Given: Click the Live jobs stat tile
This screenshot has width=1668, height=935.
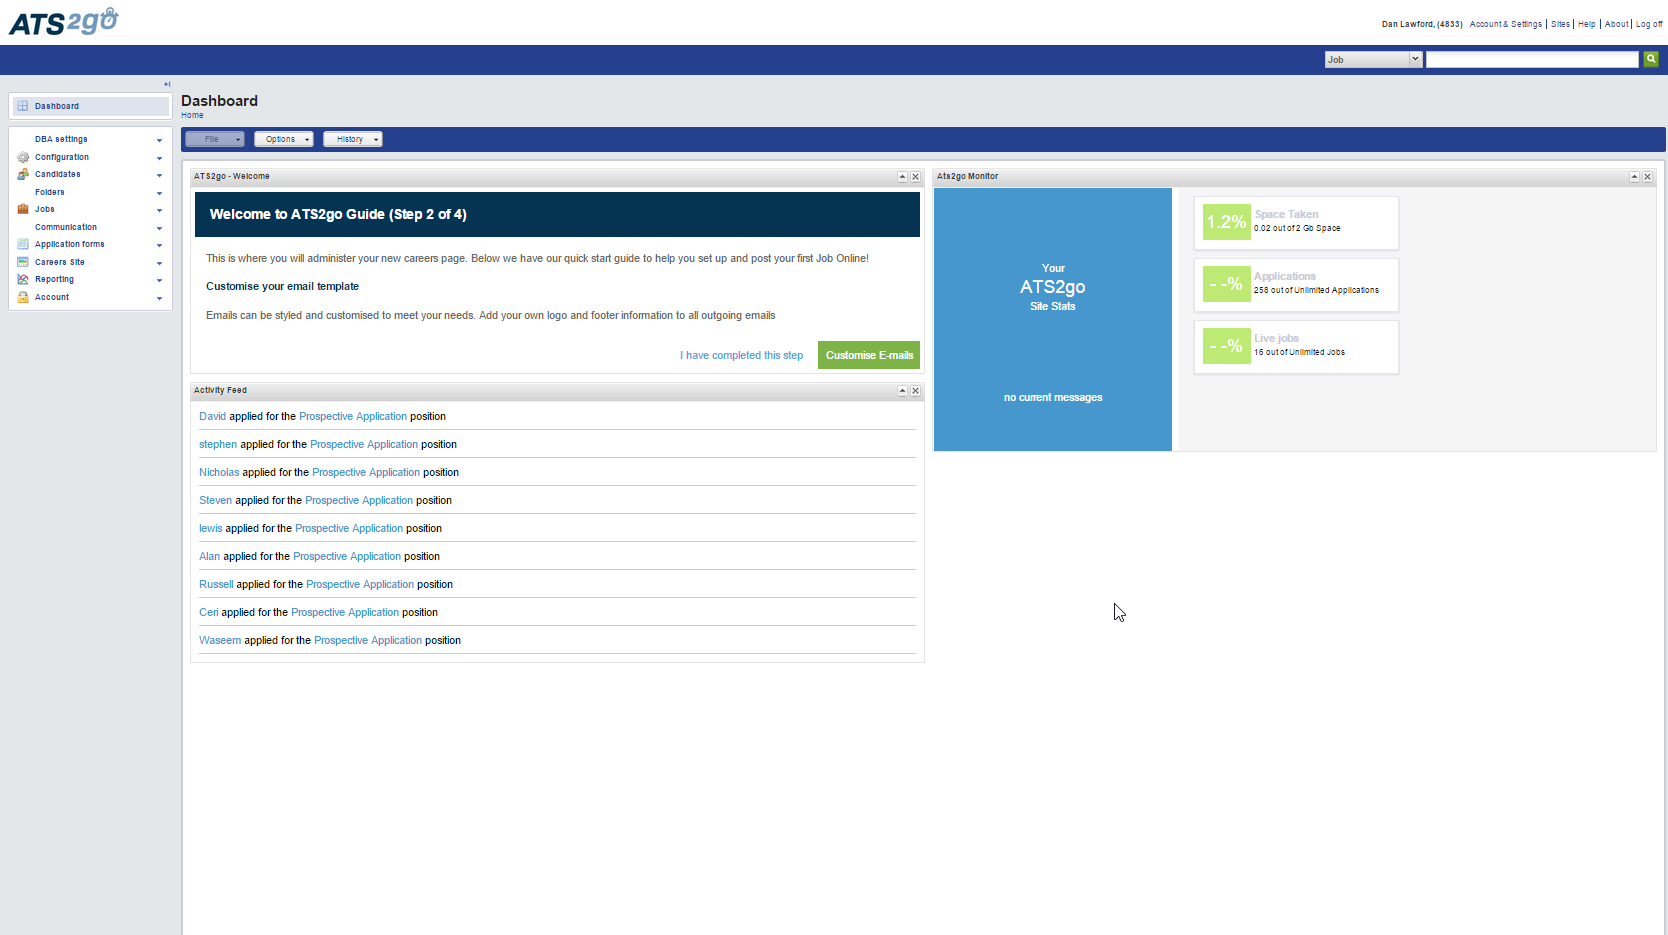Looking at the screenshot, I should [1296, 346].
